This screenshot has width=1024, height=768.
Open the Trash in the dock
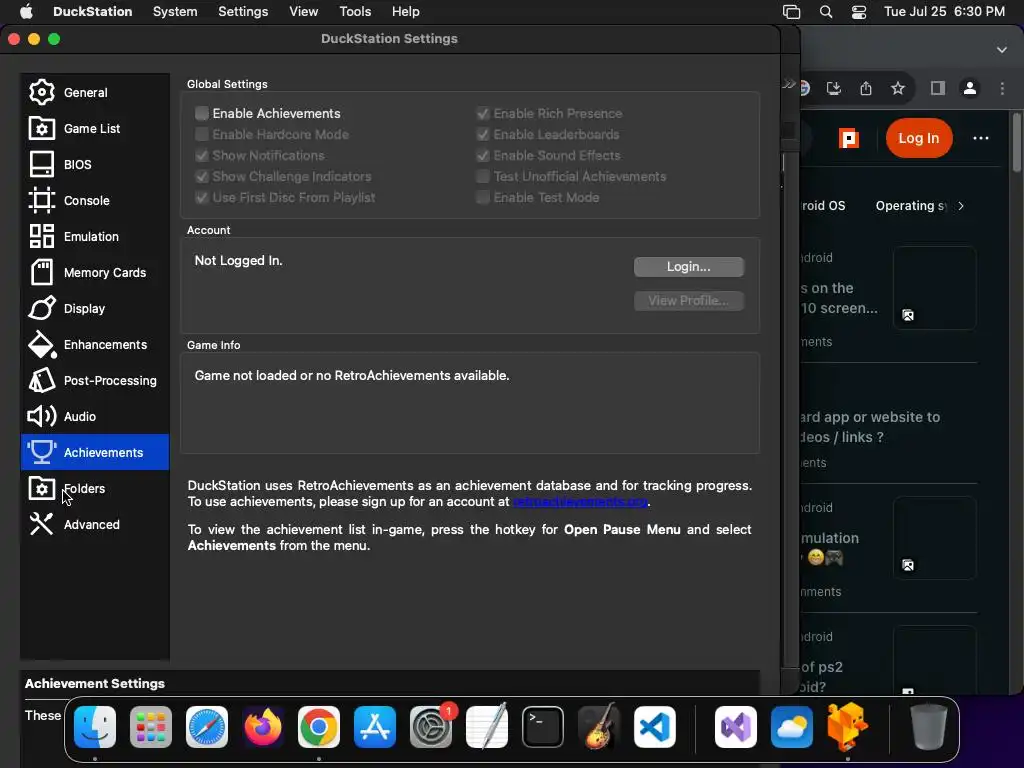tap(929, 727)
